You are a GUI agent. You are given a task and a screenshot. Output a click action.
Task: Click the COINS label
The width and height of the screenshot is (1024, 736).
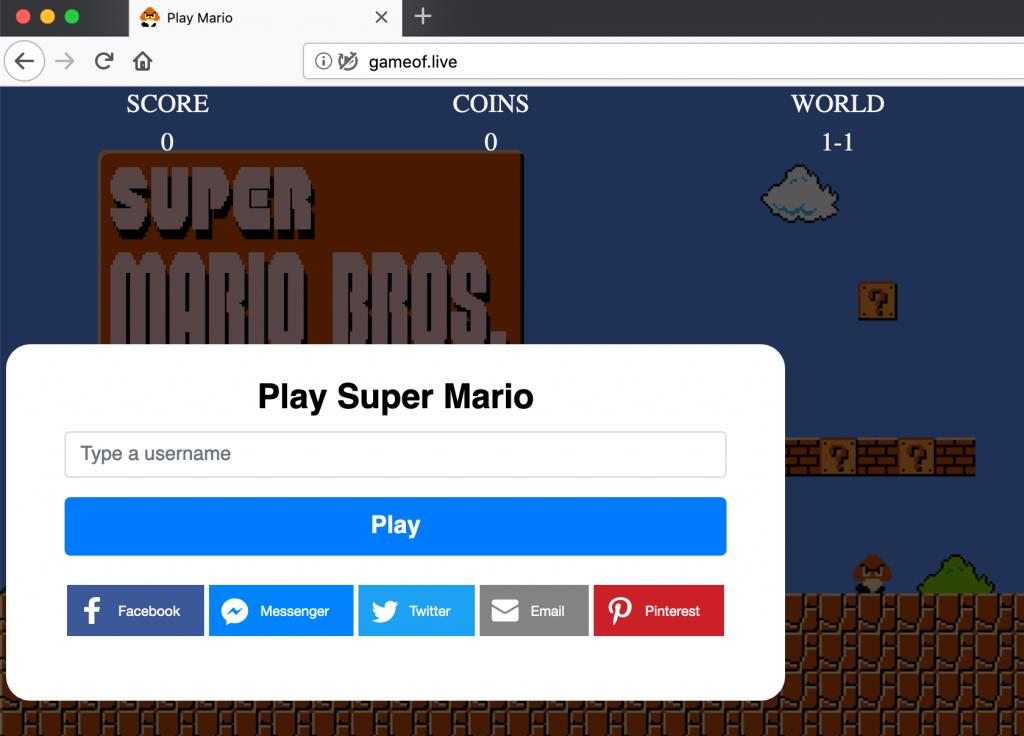[490, 104]
